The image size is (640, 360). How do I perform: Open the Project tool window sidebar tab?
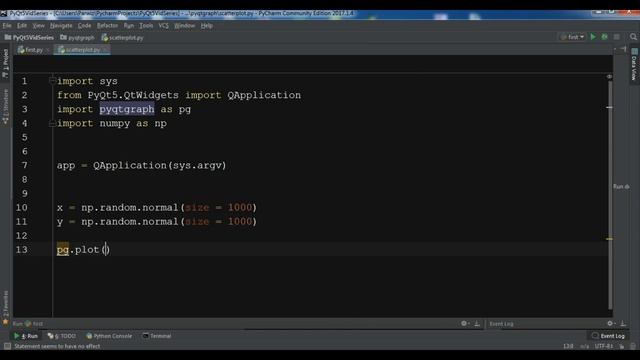(x=5, y=63)
